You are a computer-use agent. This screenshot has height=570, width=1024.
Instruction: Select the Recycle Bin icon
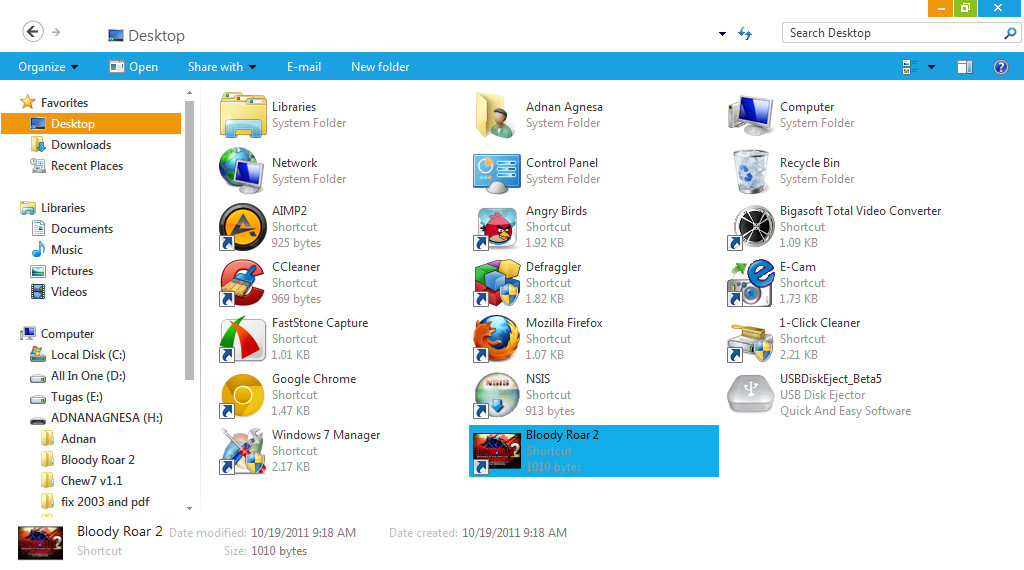[750, 170]
